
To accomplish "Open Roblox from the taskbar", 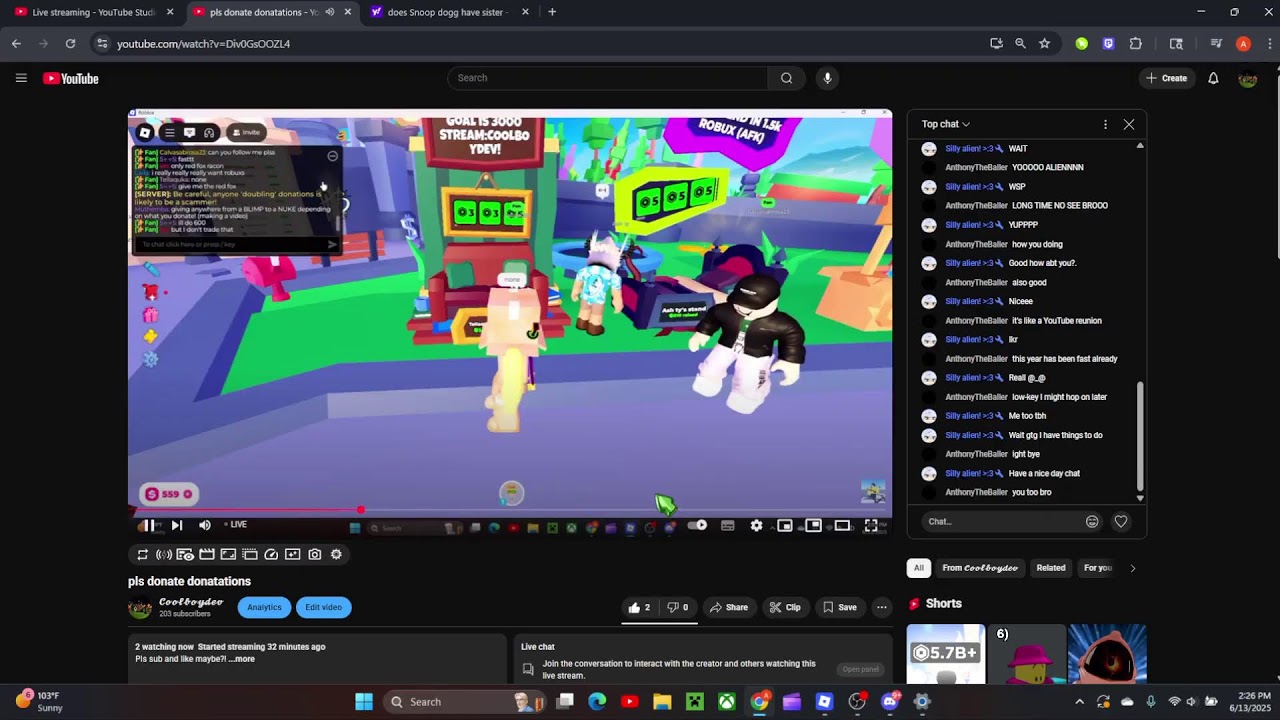I will [x=824, y=701].
